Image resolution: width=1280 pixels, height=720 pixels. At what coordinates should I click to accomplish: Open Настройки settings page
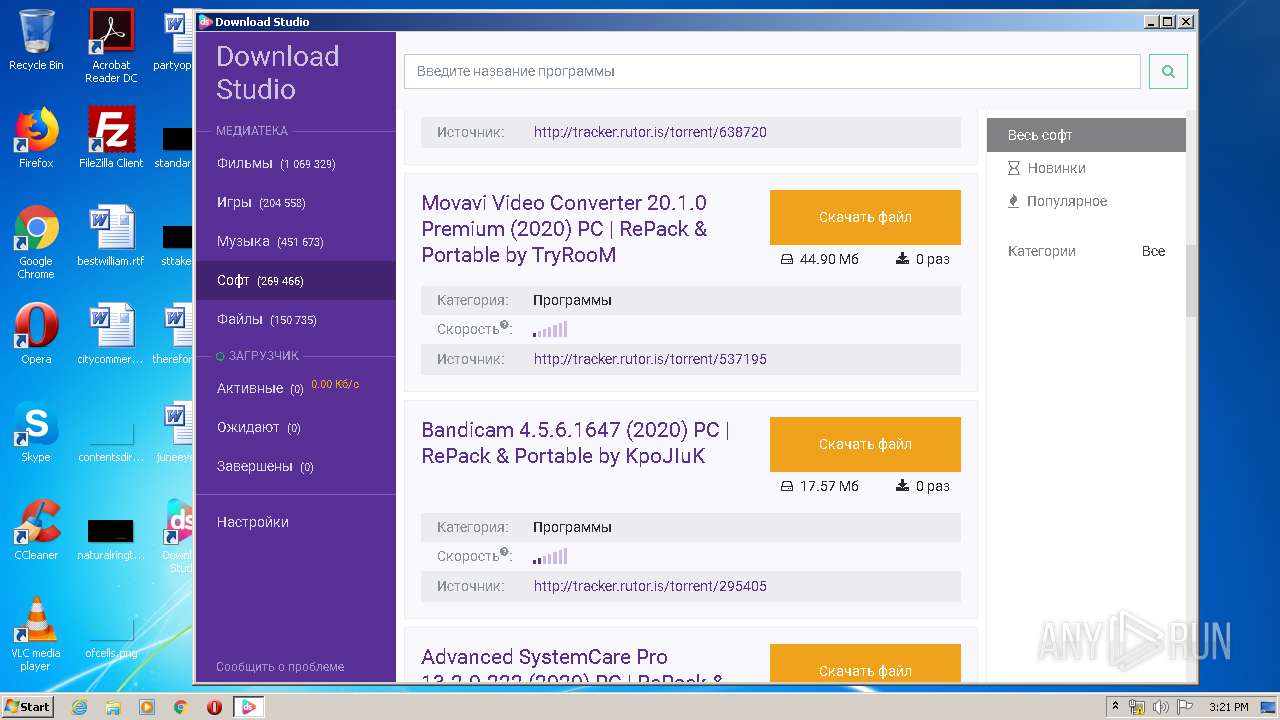pyautogui.click(x=253, y=522)
